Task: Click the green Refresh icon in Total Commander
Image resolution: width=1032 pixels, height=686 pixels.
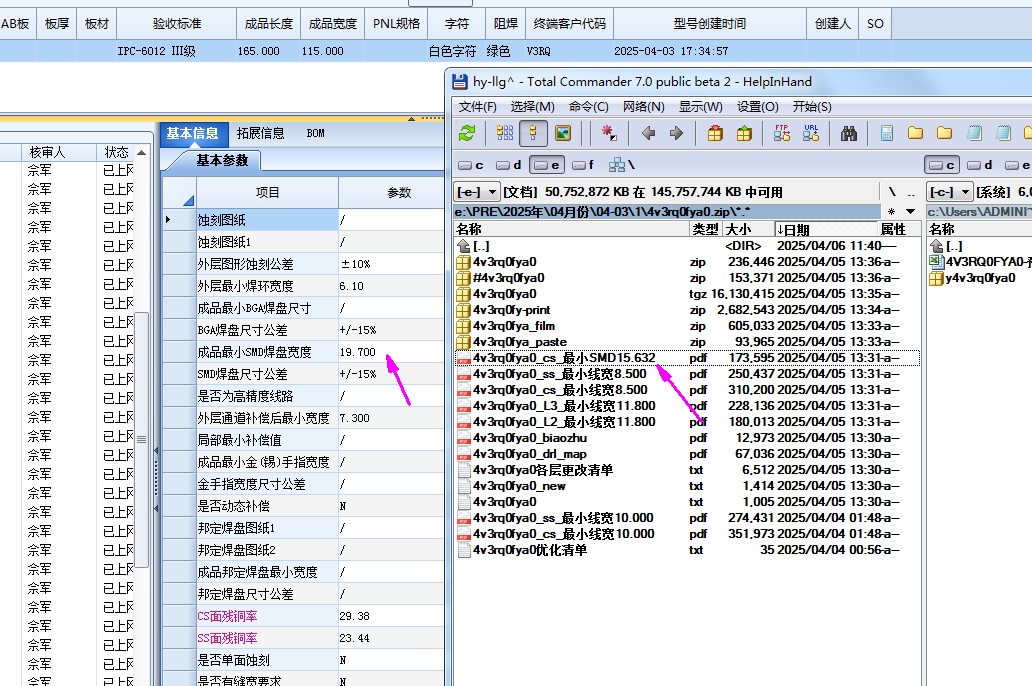Action: pos(467,134)
